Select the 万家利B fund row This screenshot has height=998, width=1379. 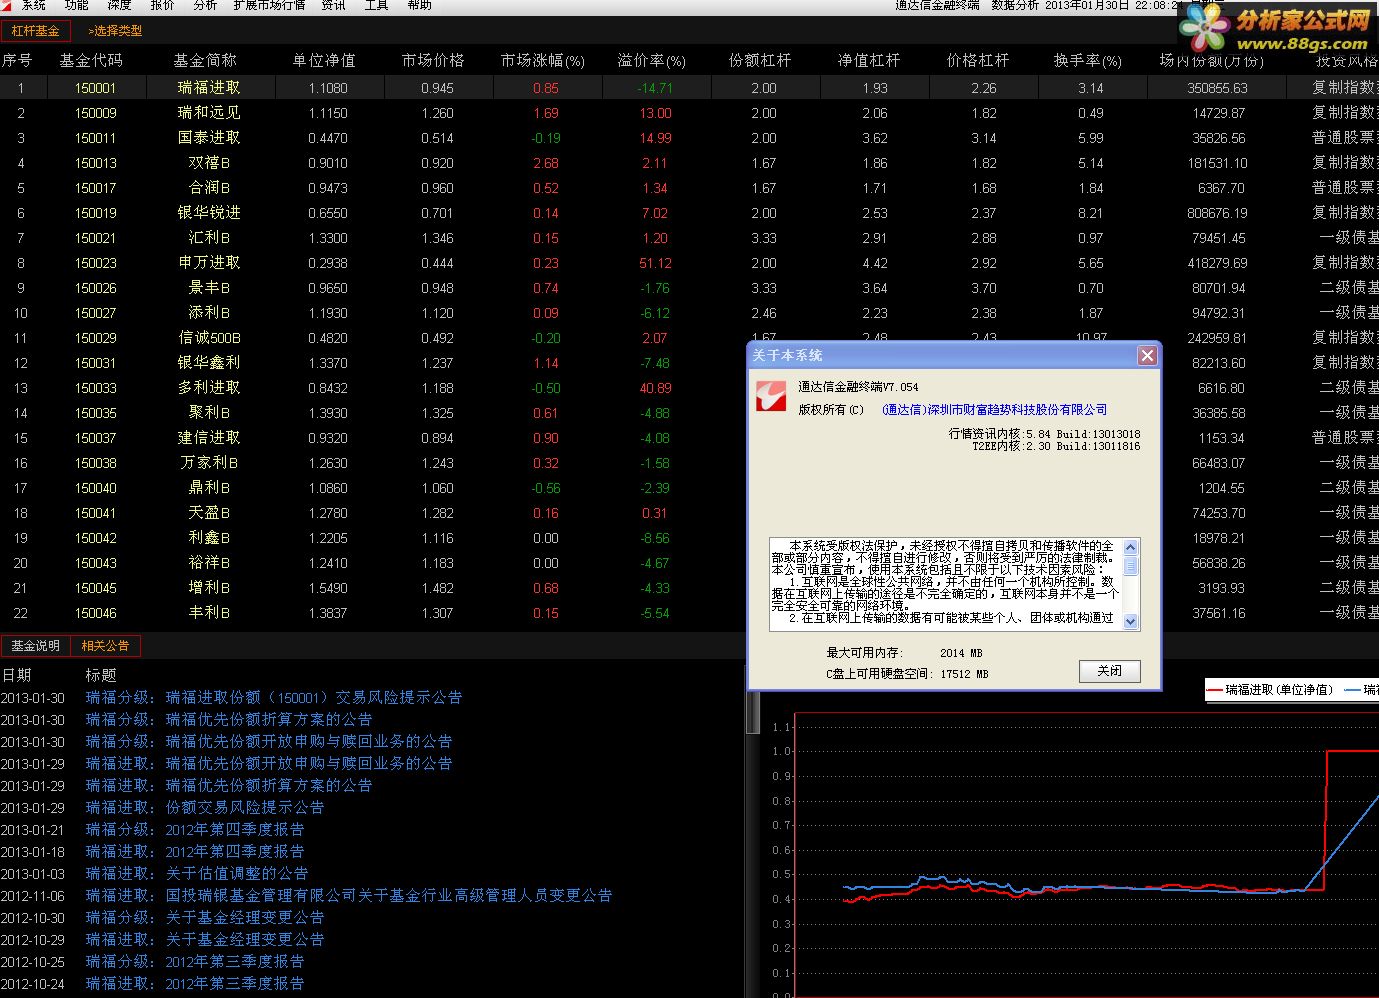click(x=209, y=463)
